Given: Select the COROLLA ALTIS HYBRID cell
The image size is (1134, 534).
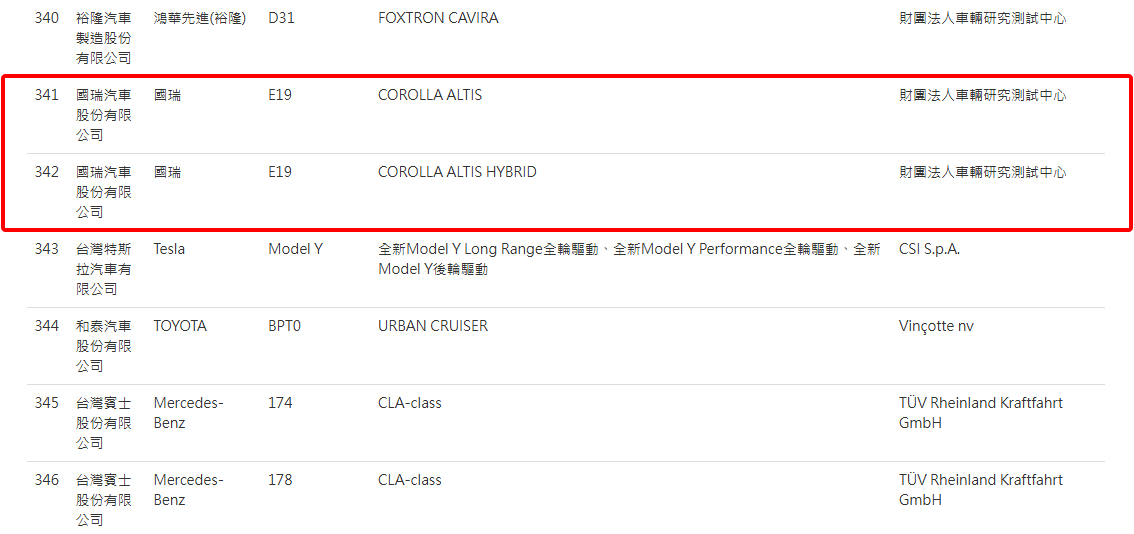Looking at the screenshot, I should (457, 172).
